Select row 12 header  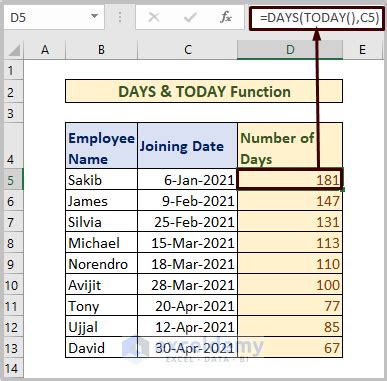(x=14, y=326)
